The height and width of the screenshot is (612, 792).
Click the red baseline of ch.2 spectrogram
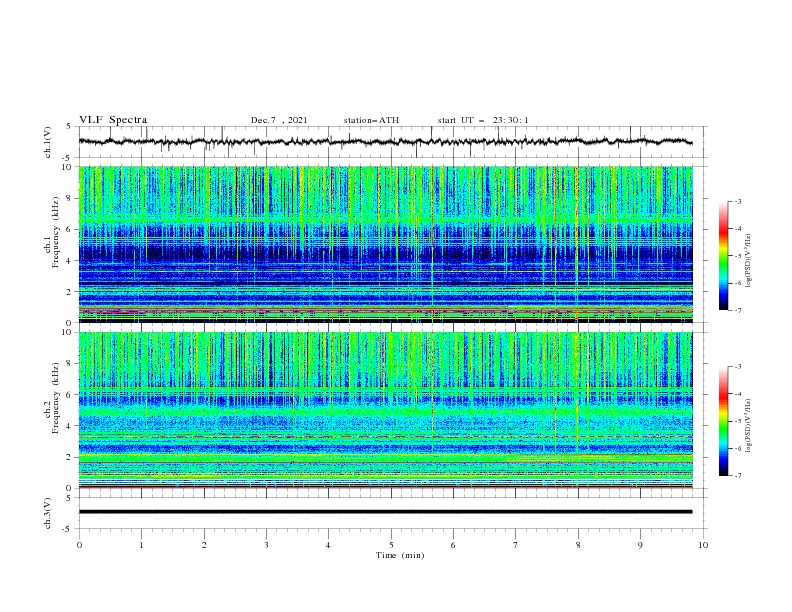(x=385, y=487)
